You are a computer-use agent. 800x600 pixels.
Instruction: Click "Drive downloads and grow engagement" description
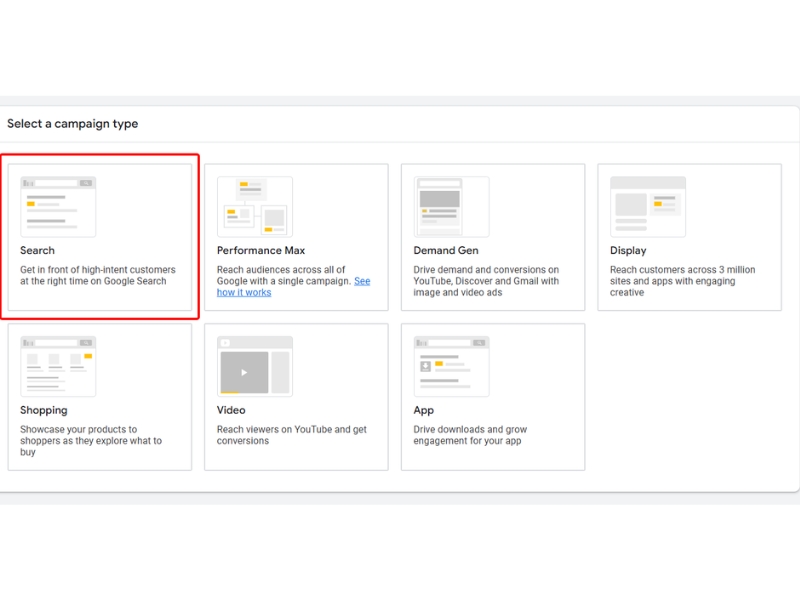pos(470,435)
